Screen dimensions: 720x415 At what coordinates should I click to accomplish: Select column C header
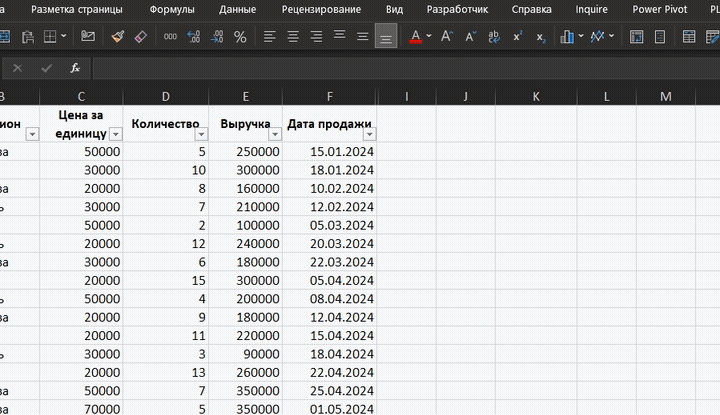81,96
